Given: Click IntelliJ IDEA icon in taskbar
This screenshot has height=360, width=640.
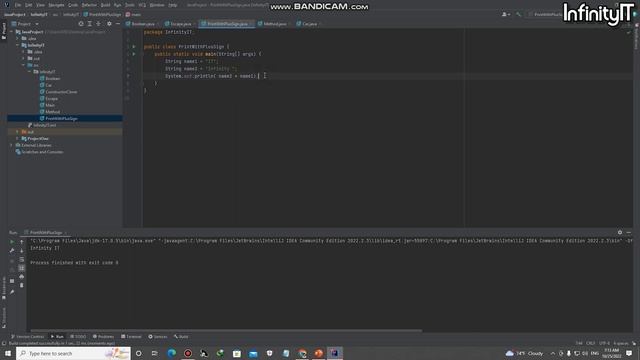Looking at the screenshot, I should click(335, 353).
